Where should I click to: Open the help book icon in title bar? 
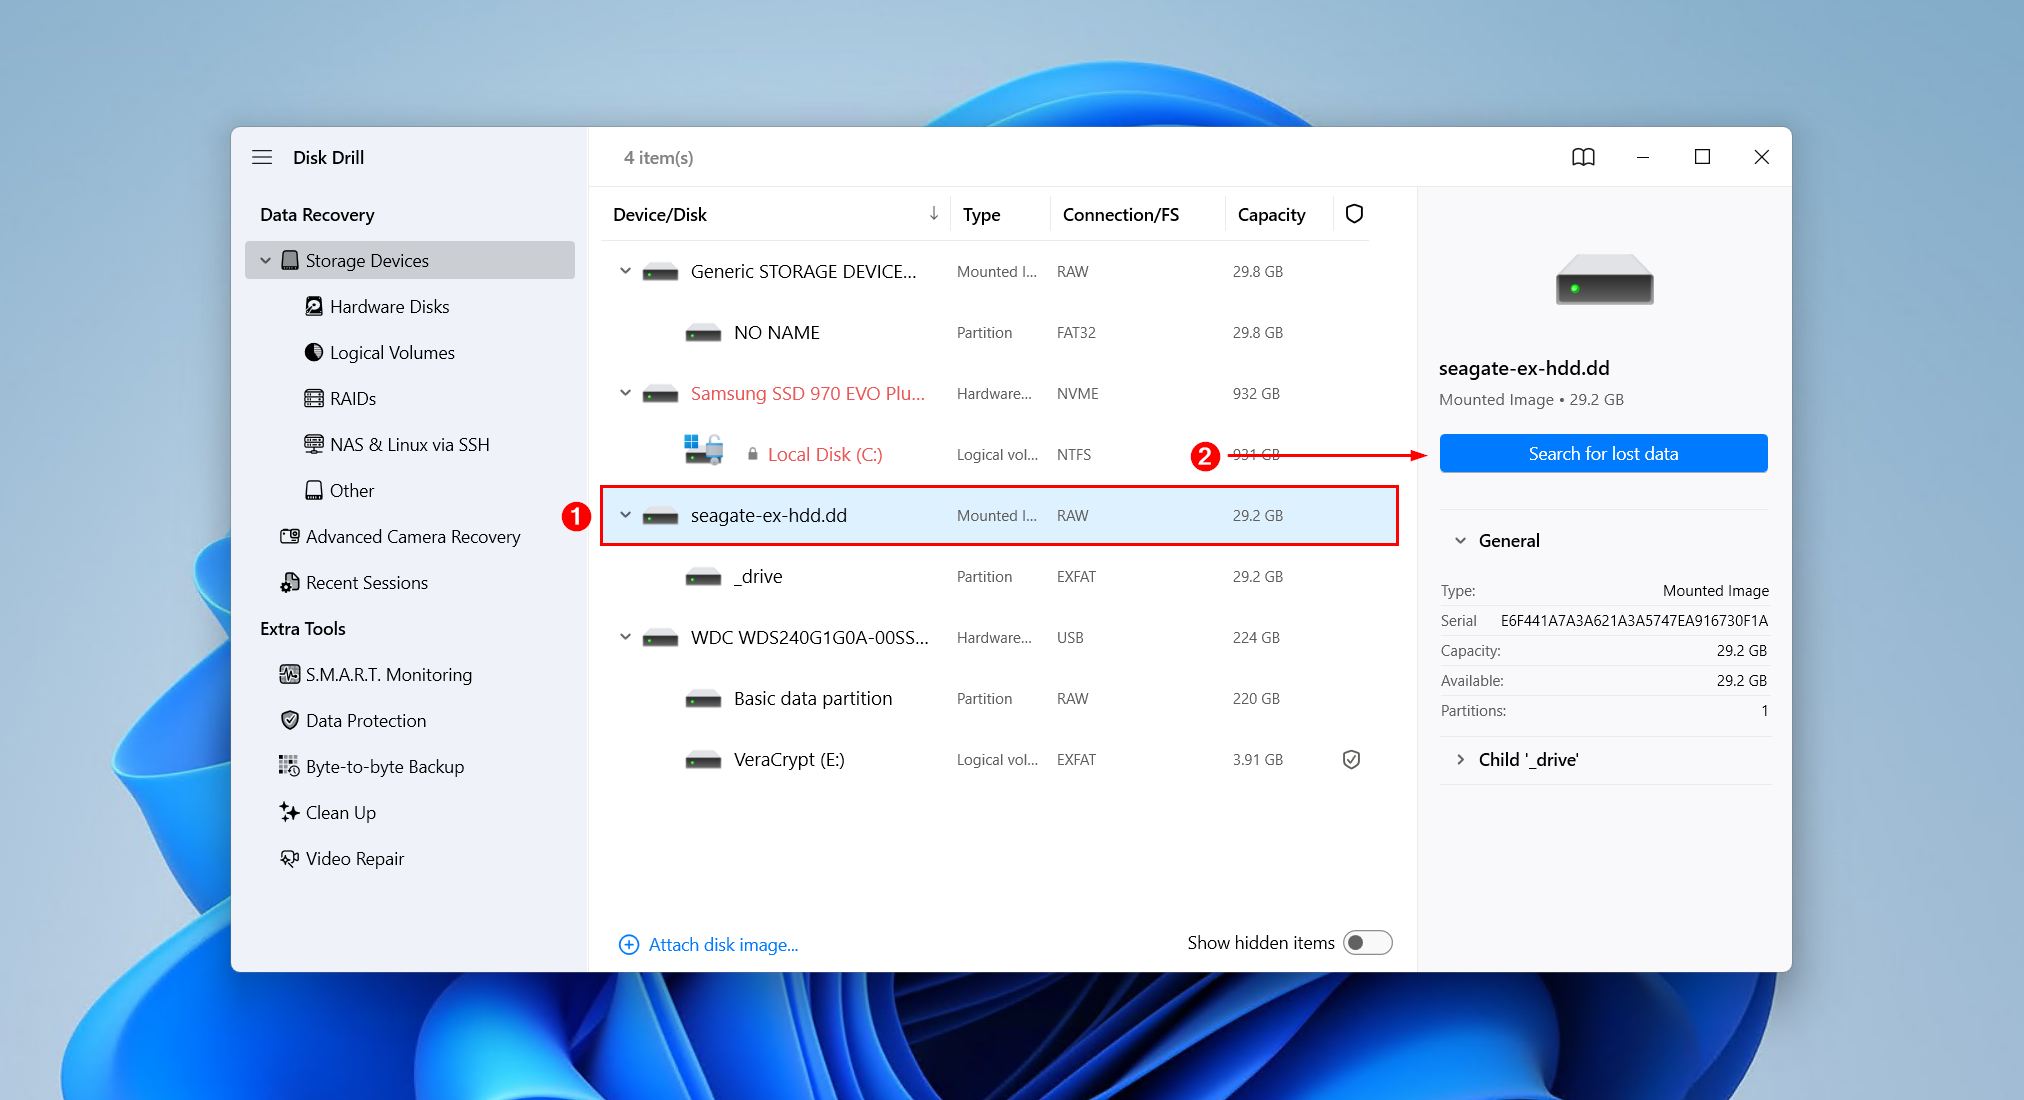1583,157
